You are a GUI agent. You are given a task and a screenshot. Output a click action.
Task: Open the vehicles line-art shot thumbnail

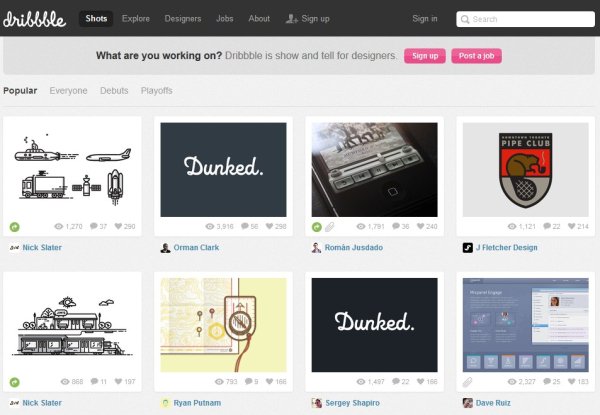coord(72,170)
